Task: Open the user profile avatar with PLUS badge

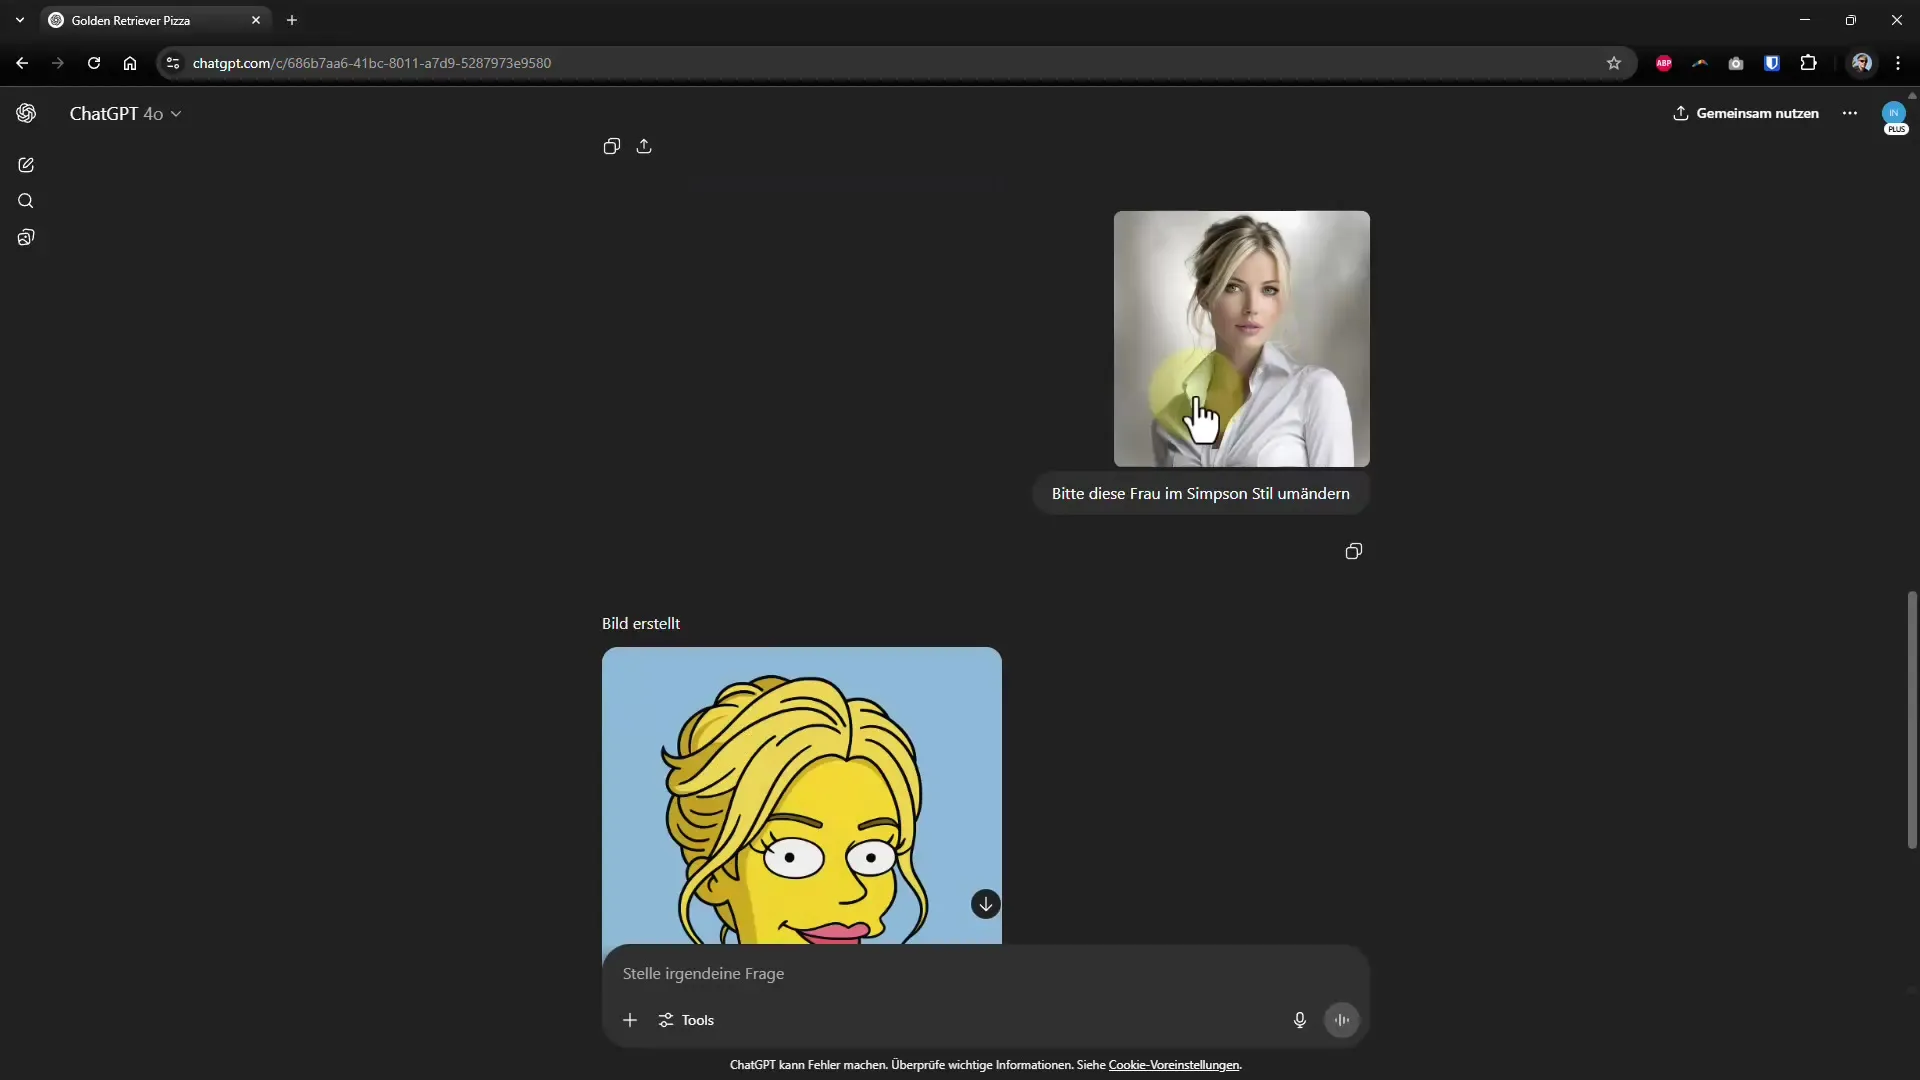Action: coord(1894,116)
